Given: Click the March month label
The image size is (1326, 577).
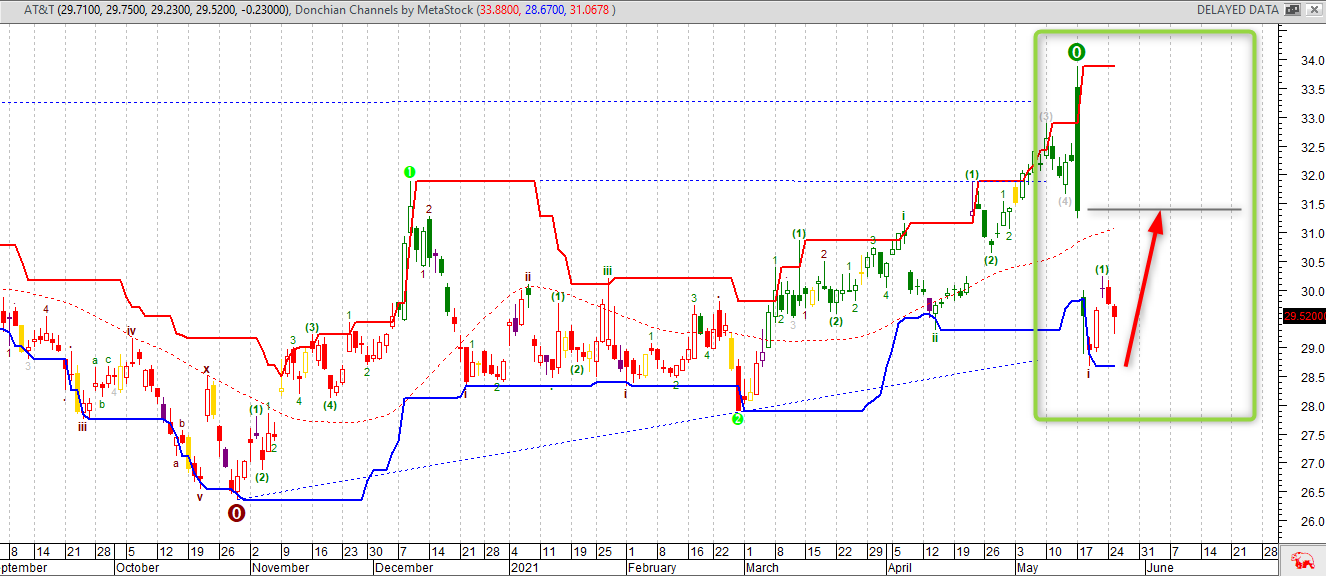Looking at the screenshot, I should [763, 567].
